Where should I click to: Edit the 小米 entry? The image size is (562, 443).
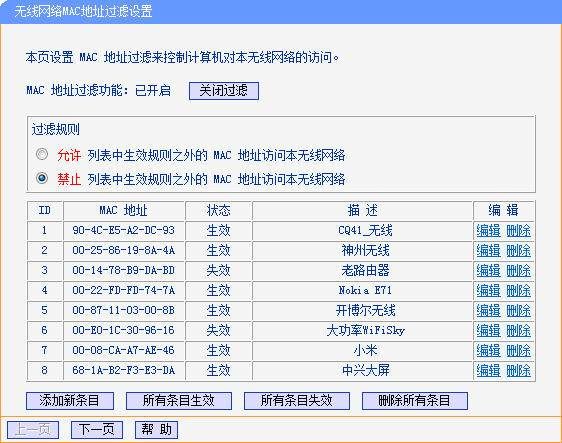coord(488,351)
